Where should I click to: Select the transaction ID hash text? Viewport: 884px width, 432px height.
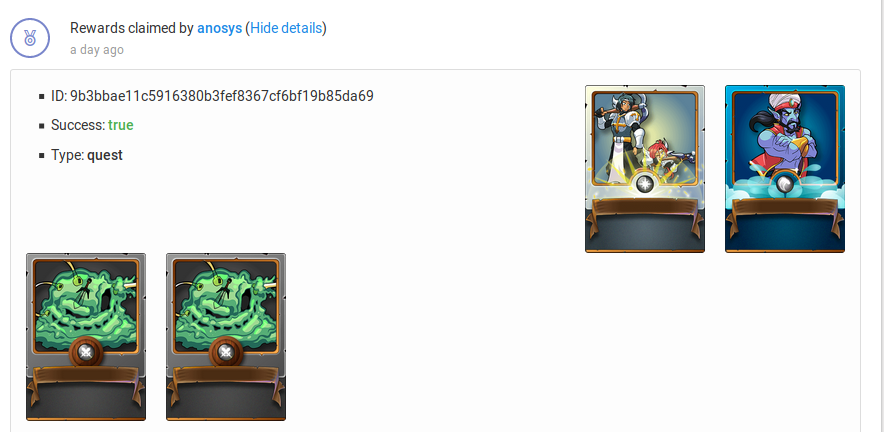pyautogui.click(x=222, y=96)
